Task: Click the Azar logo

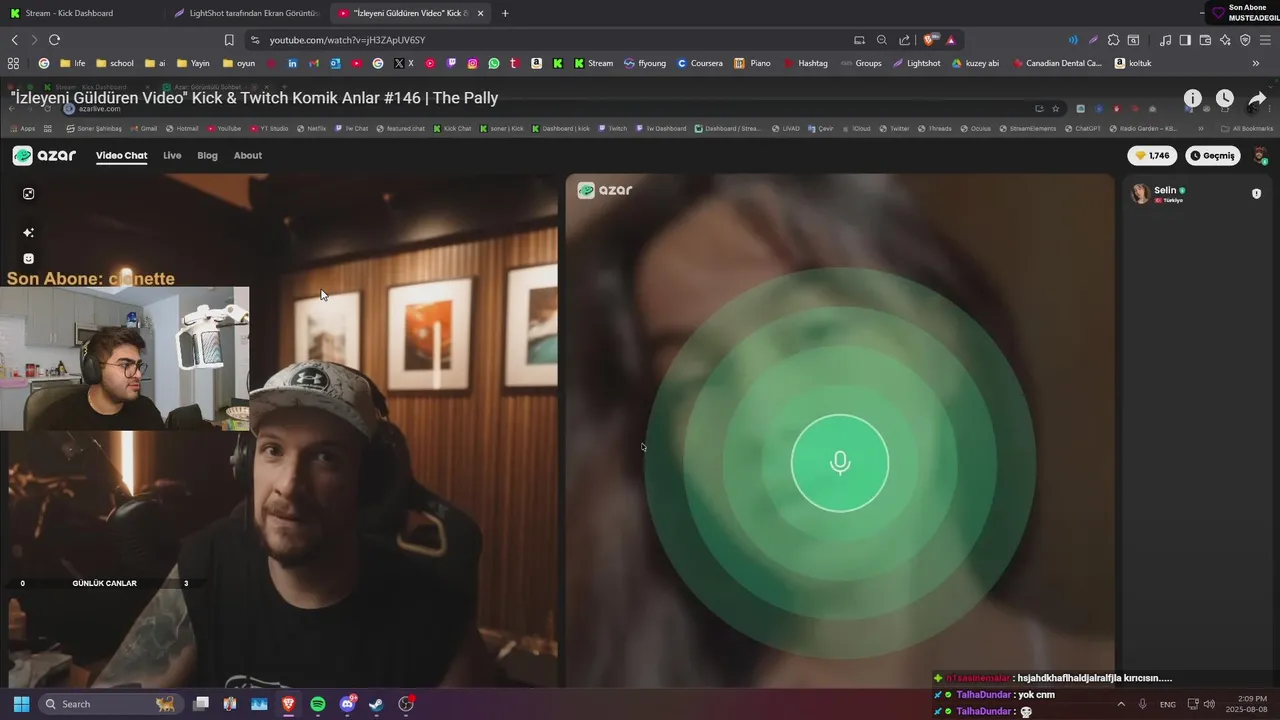Action: [44, 156]
